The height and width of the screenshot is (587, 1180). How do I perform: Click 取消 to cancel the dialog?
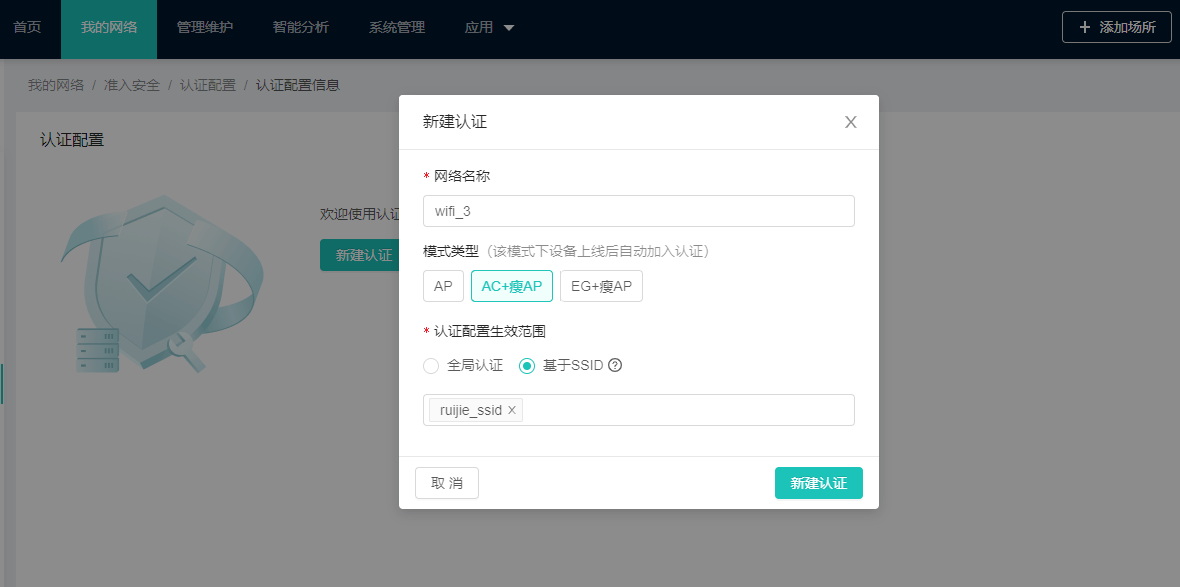[447, 483]
